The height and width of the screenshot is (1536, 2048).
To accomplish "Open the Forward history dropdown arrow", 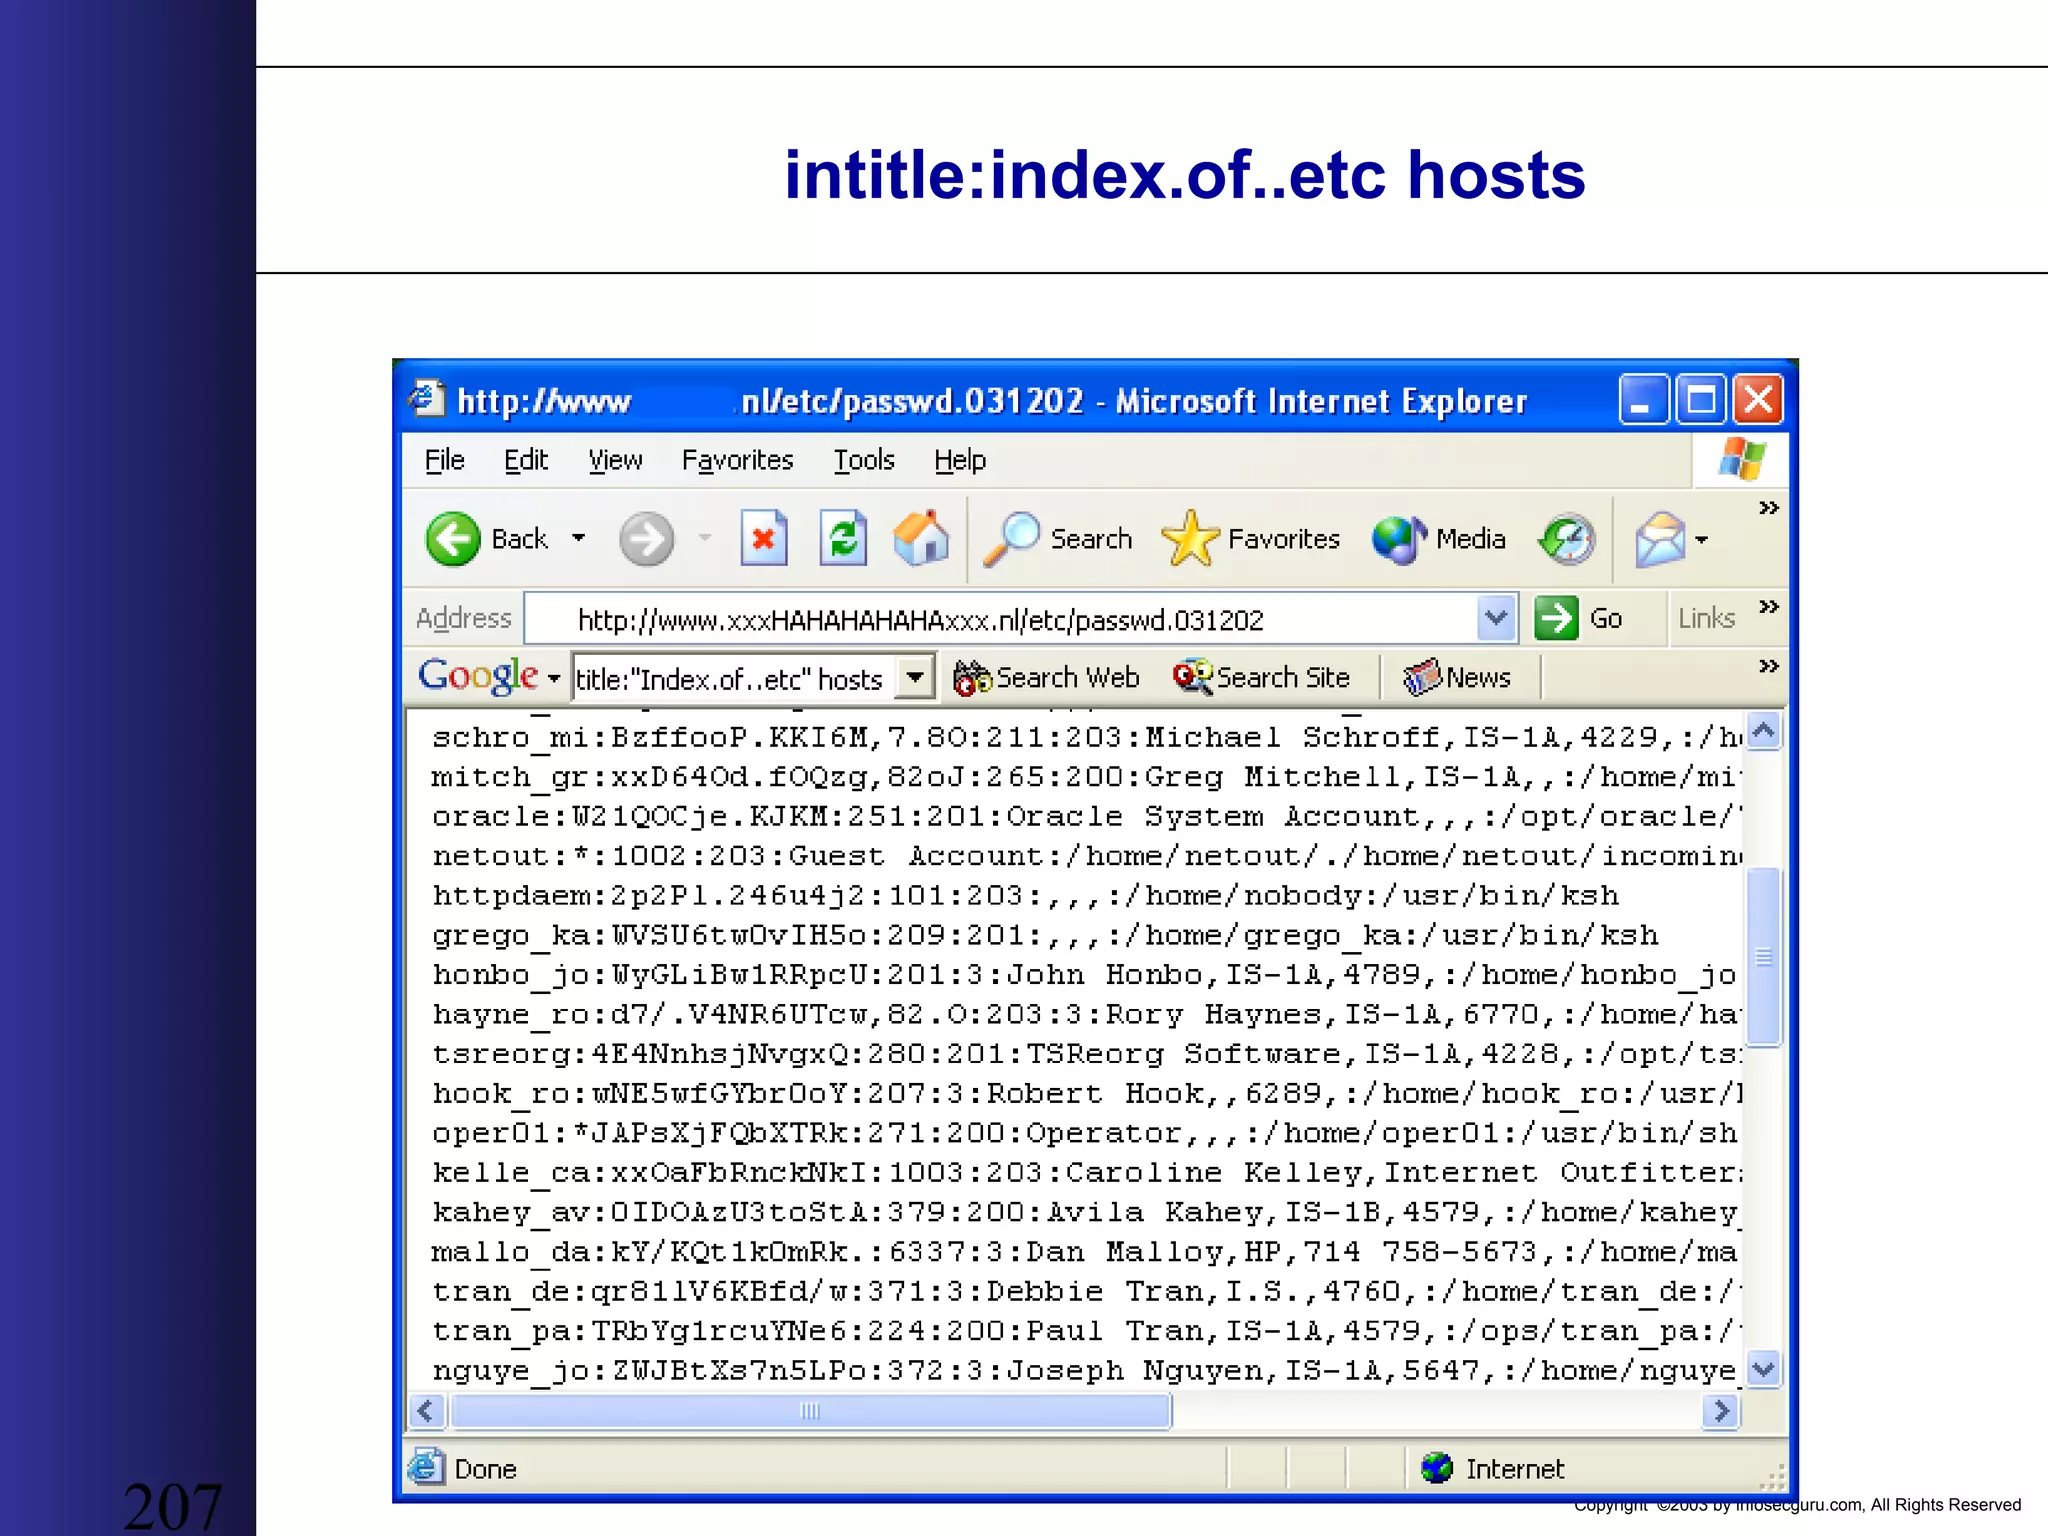I will tap(705, 538).
